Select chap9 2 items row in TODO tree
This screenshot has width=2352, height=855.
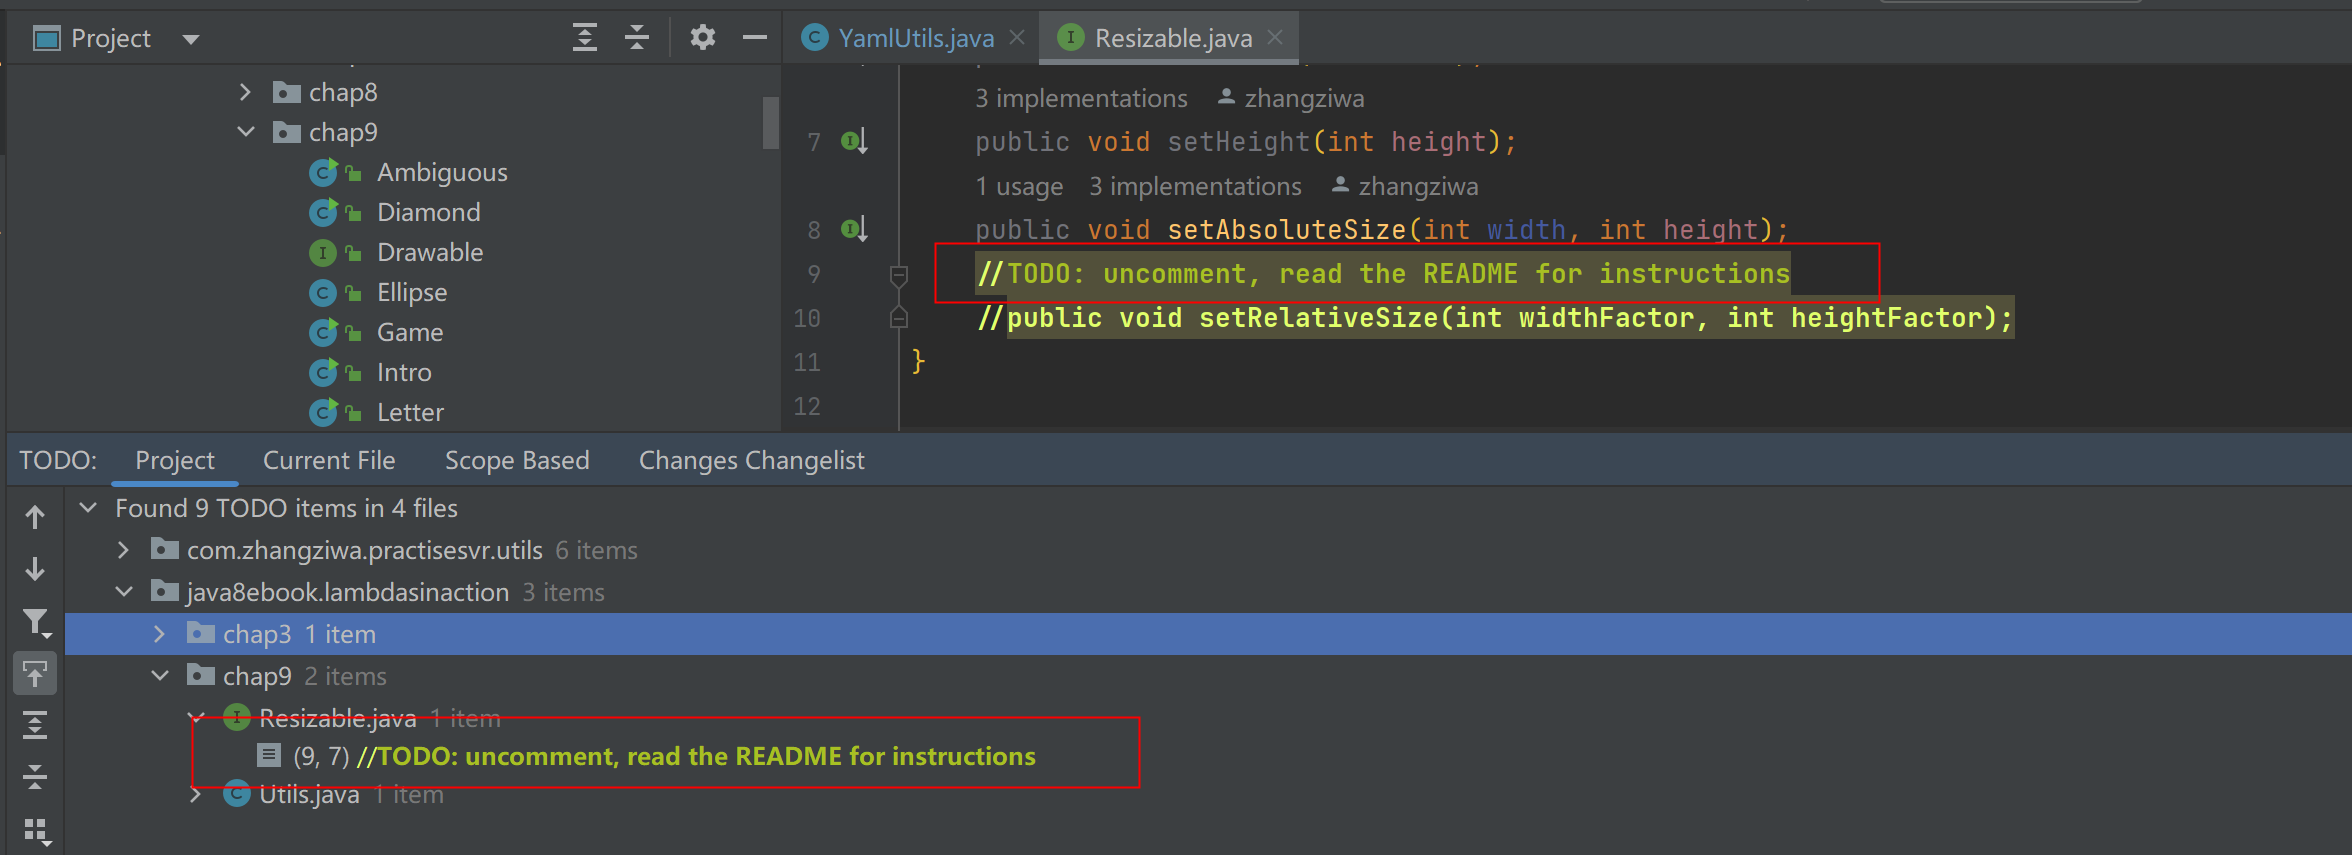(1208, 676)
